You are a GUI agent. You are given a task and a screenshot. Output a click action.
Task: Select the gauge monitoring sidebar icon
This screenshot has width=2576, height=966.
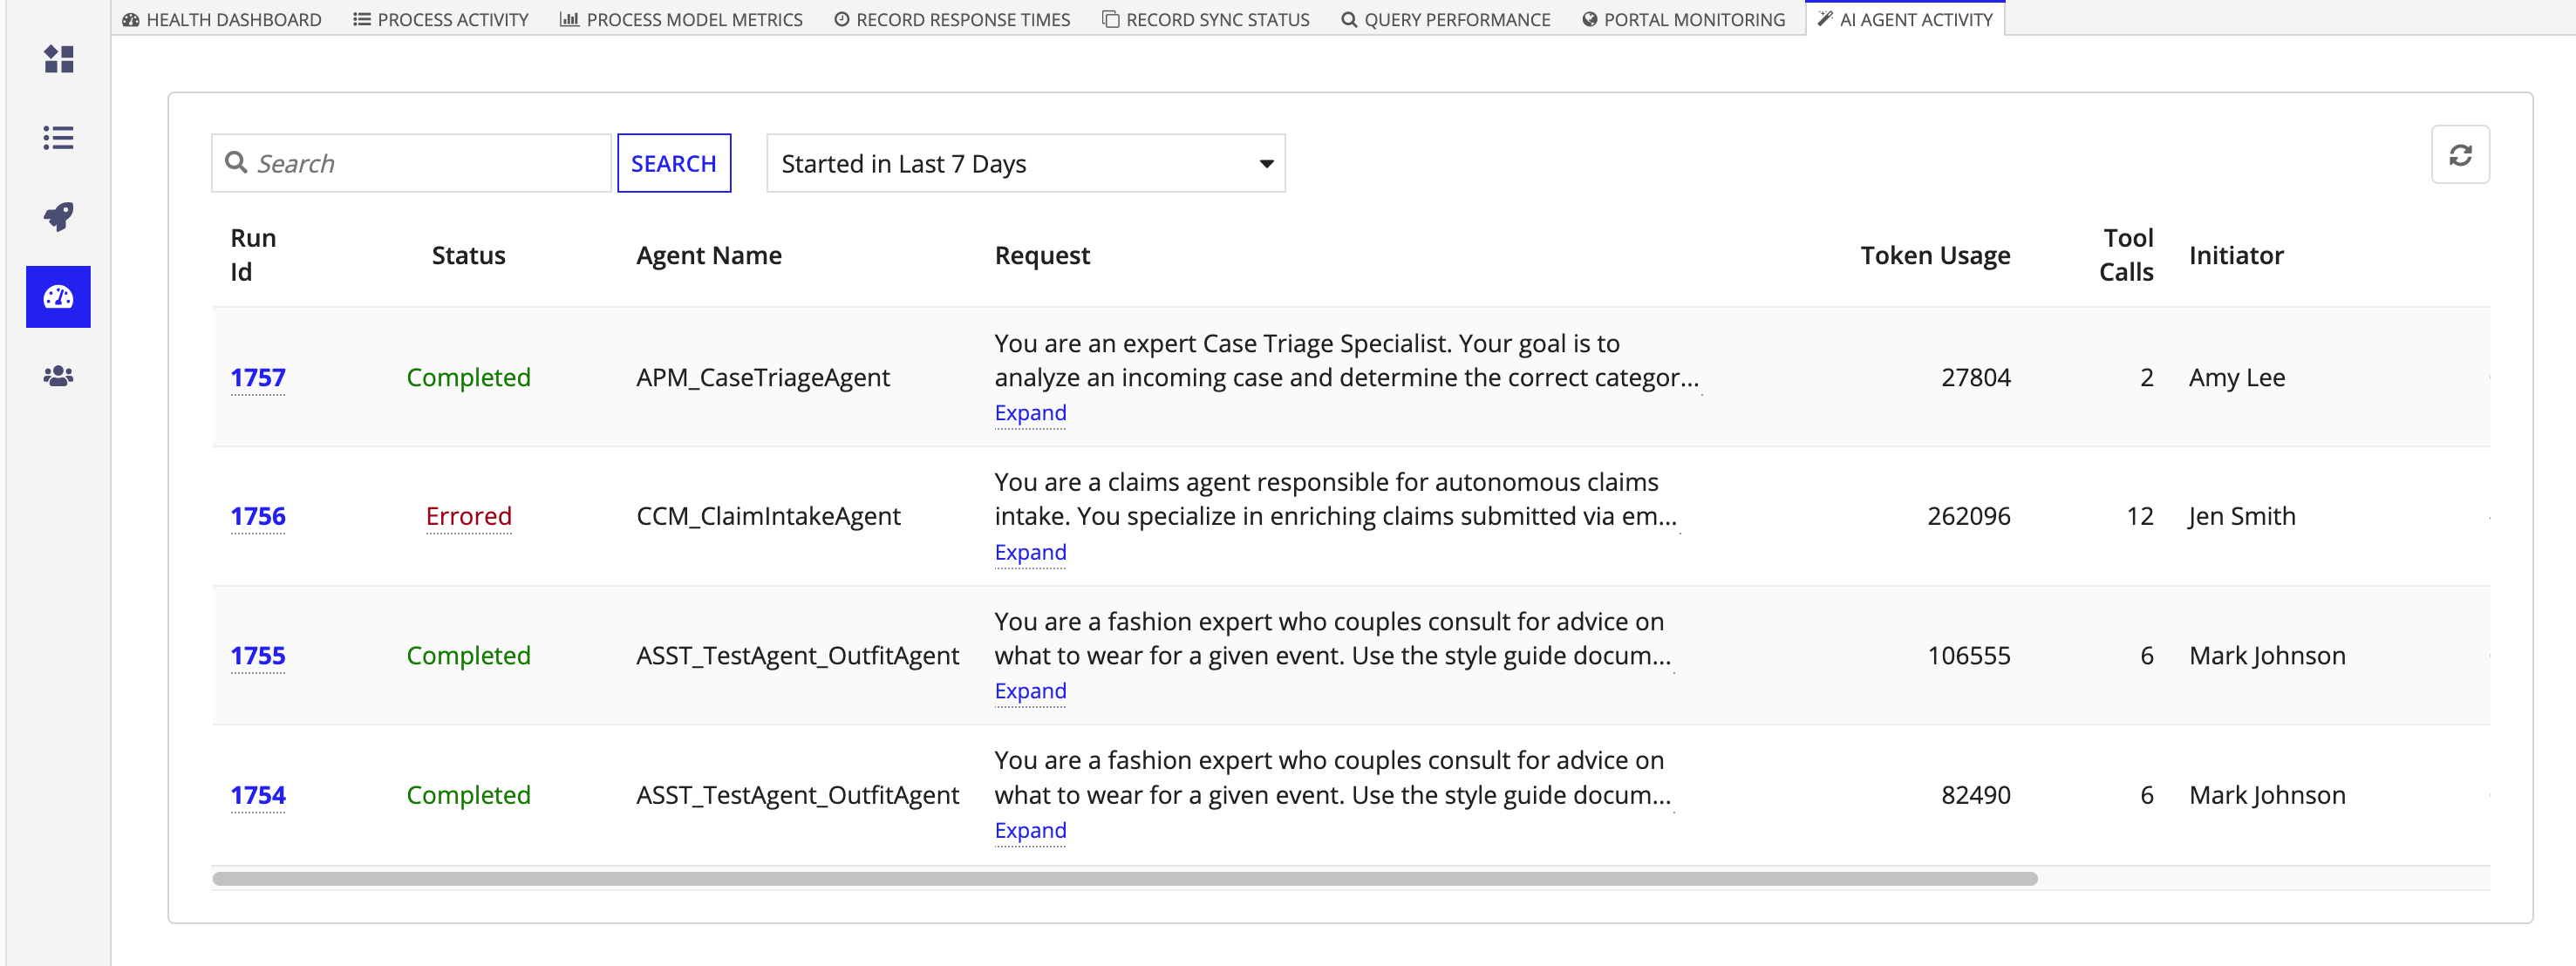tap(59, 296)
